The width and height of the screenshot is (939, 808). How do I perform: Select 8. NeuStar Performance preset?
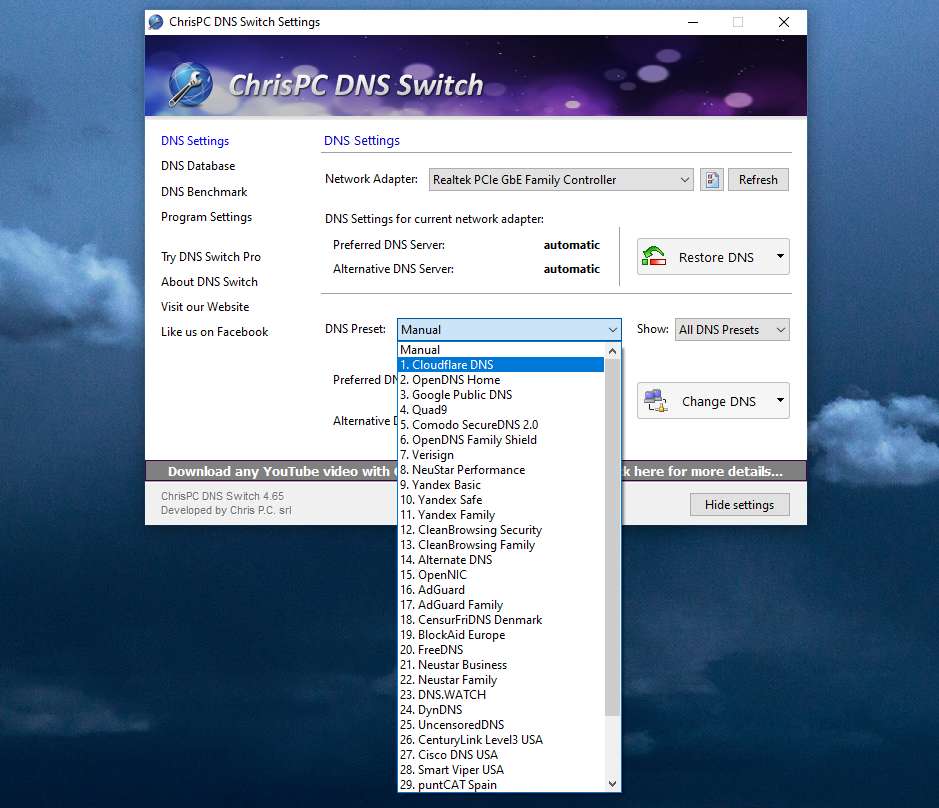tap(501, 470)
